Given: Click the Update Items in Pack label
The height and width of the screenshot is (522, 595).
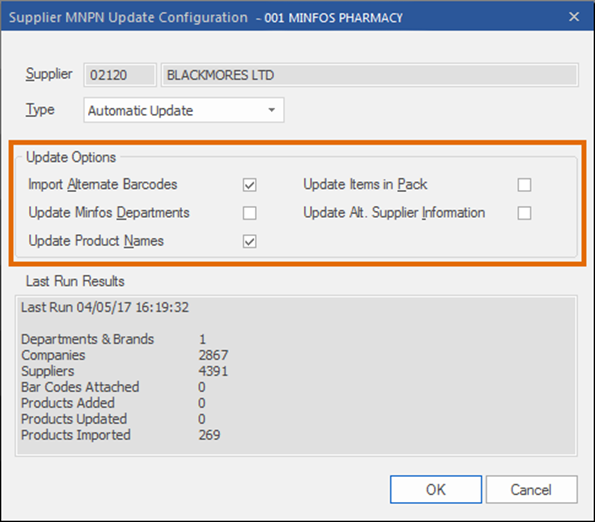Looking at the screenshot, I should pos(365,184).
